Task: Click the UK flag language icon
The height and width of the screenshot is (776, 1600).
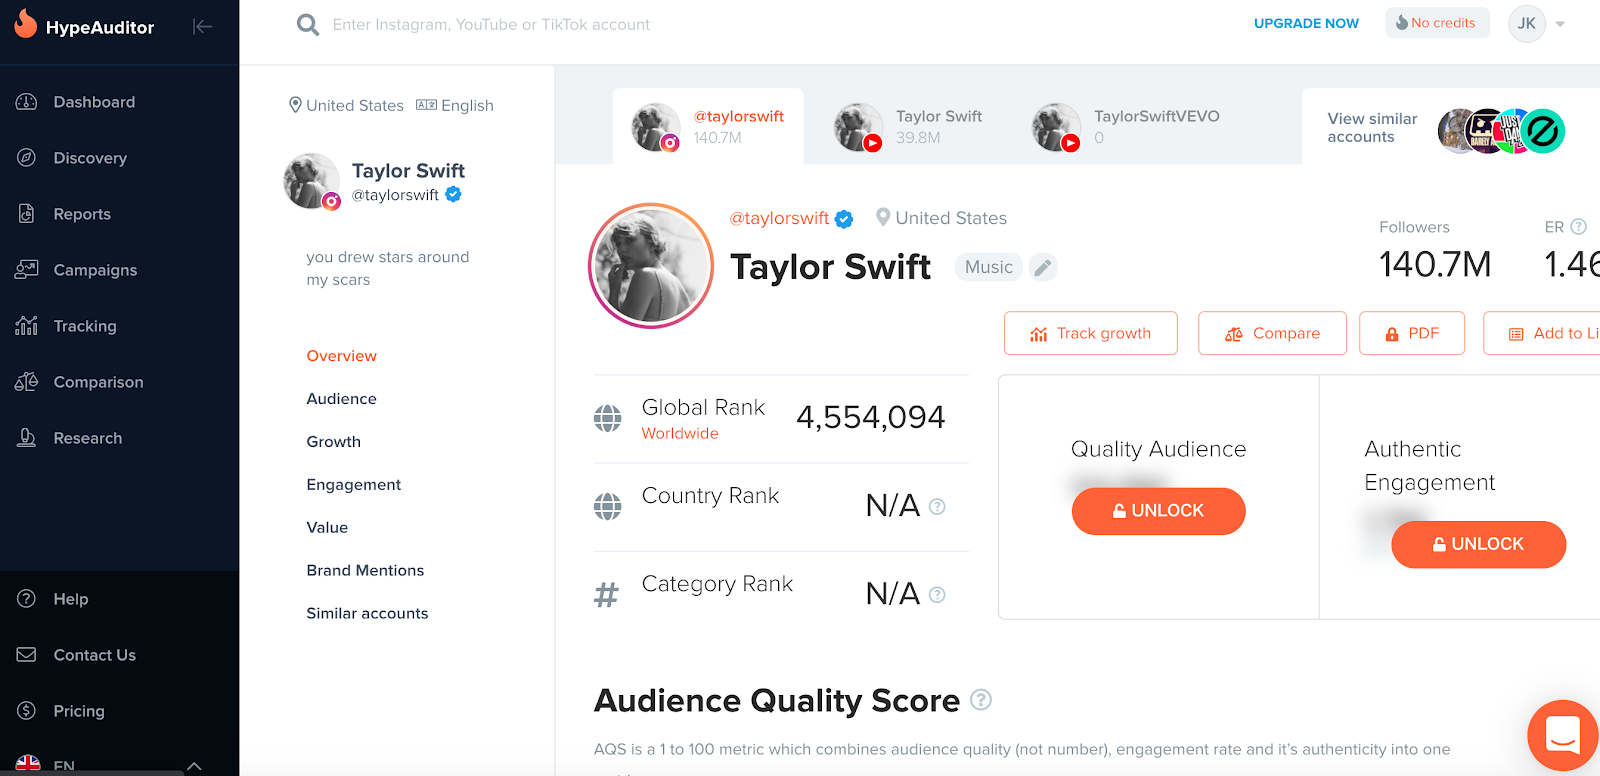Action: click(28, 765)
